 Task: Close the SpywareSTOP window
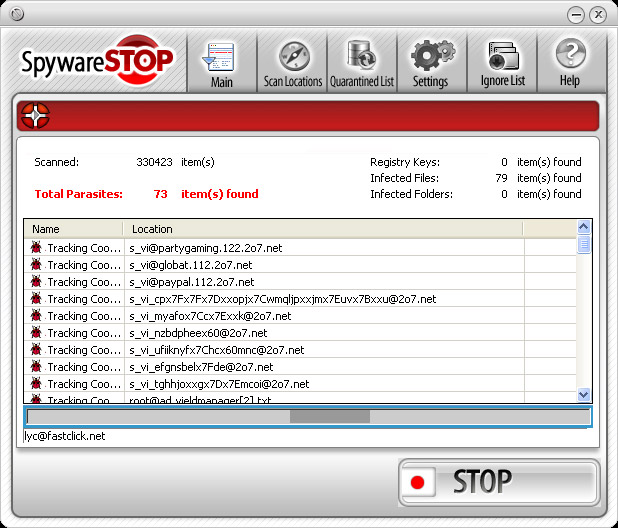[598, 15]
